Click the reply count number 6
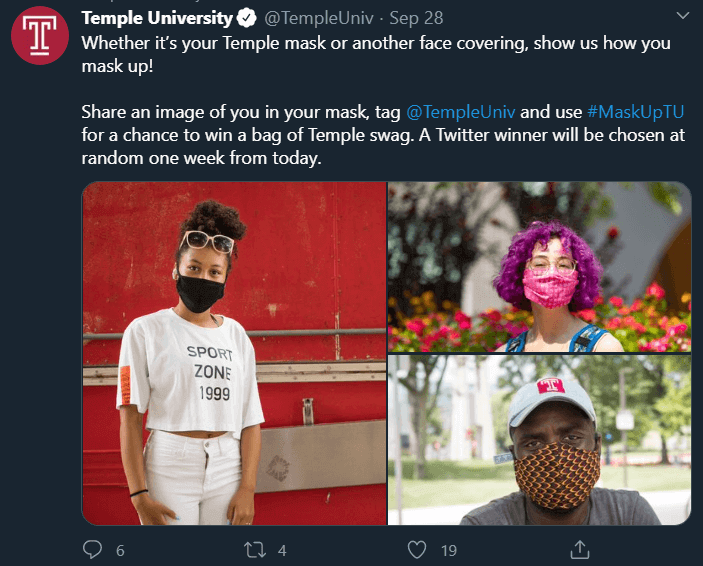703x566 pixels. [120, 550]
